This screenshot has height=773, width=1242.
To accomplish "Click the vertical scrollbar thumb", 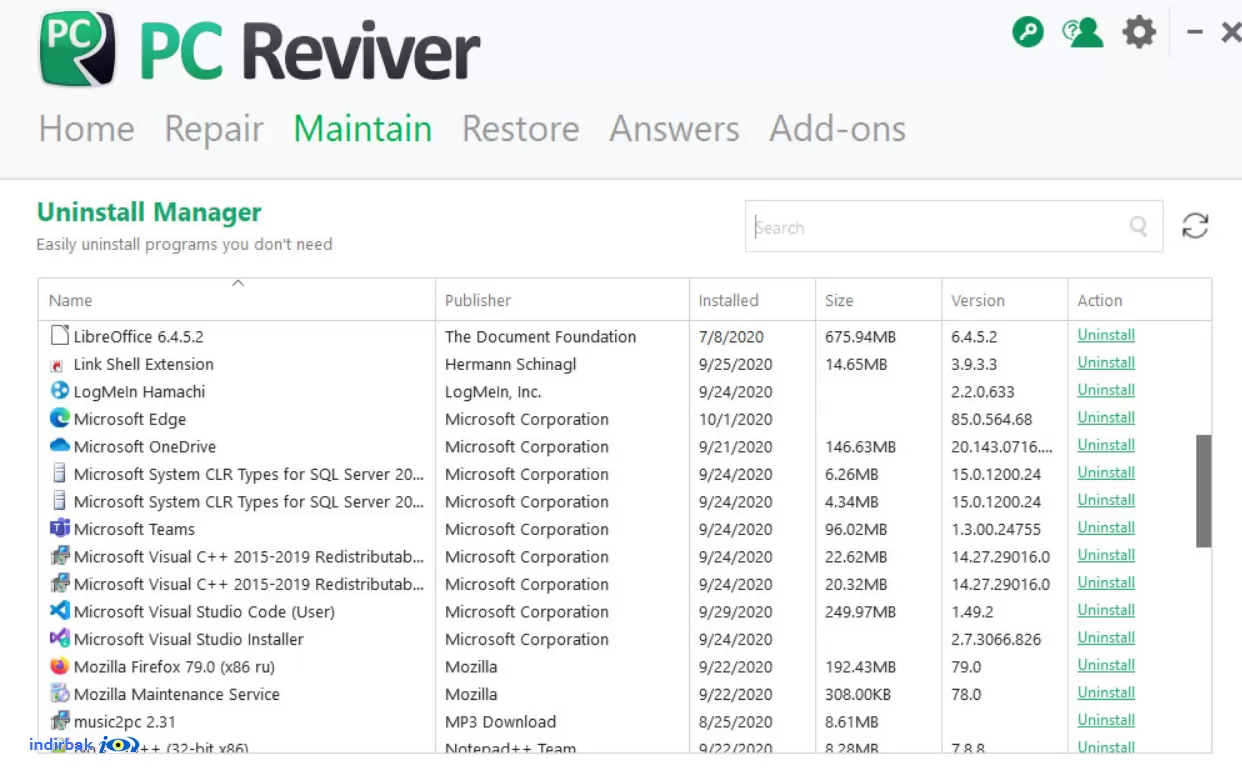I will (x=1204, y=491).
